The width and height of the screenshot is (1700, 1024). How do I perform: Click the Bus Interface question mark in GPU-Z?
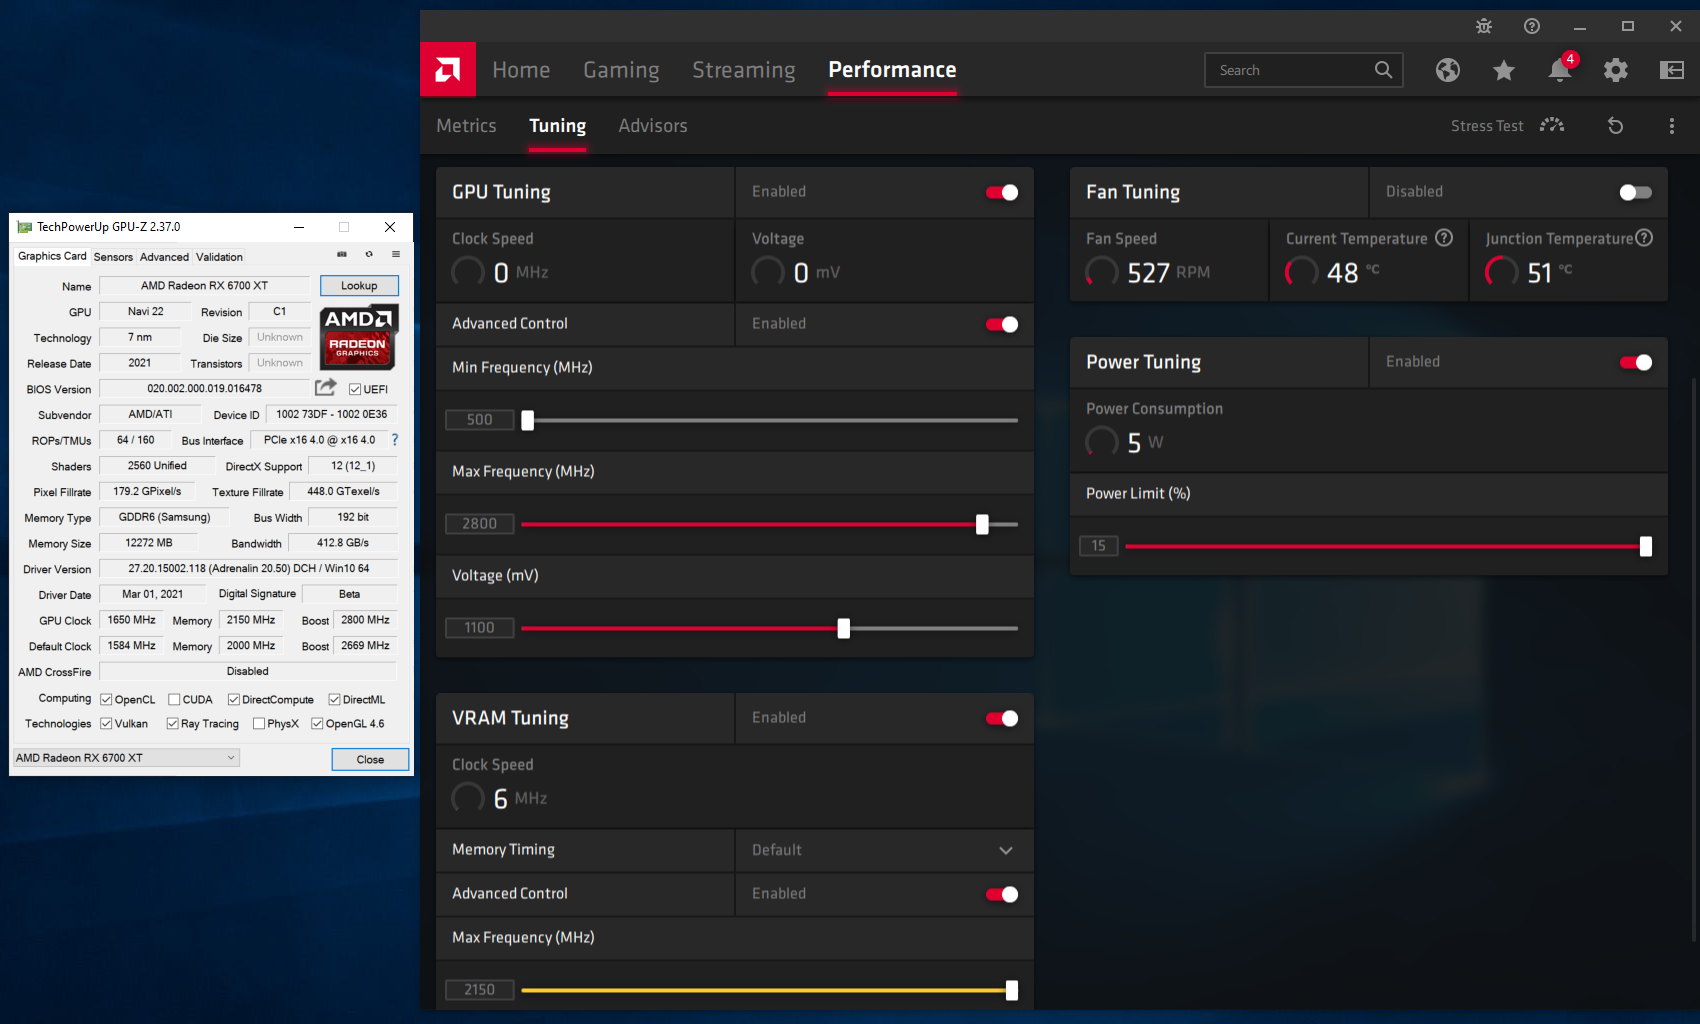click(395, 440)
